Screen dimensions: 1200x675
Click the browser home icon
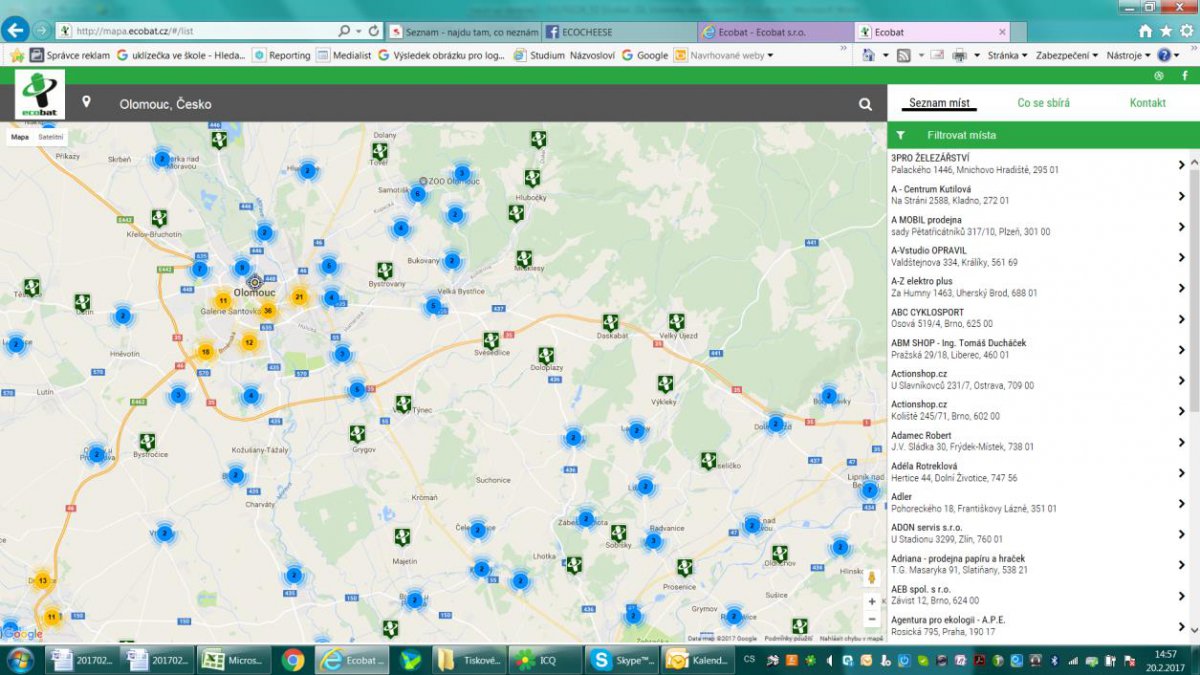pos(1145,31)
